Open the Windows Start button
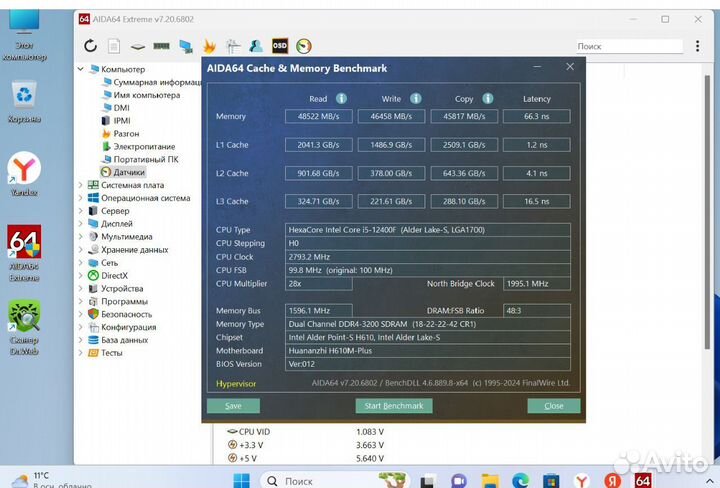The image size is (720, 488). tap(242, 480)
